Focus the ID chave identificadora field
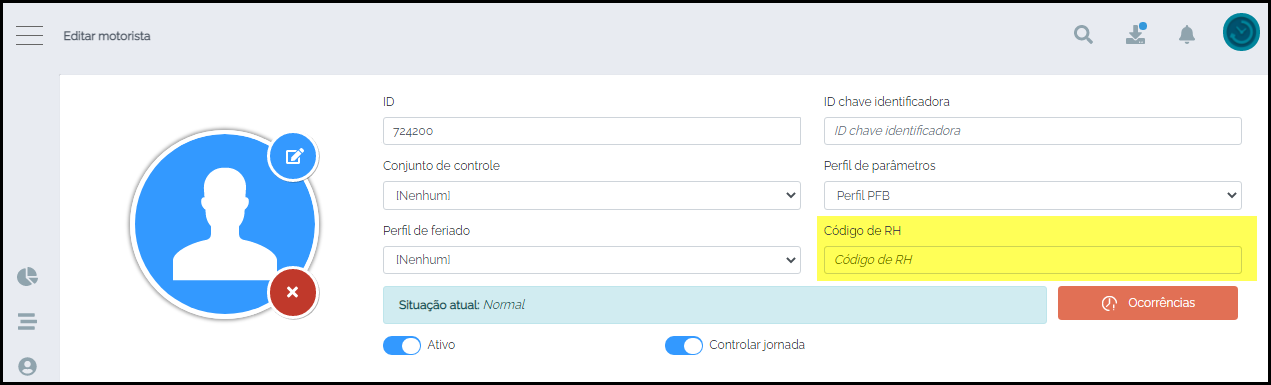Viewport: 1271px width, 385px height. point(1033,131)
